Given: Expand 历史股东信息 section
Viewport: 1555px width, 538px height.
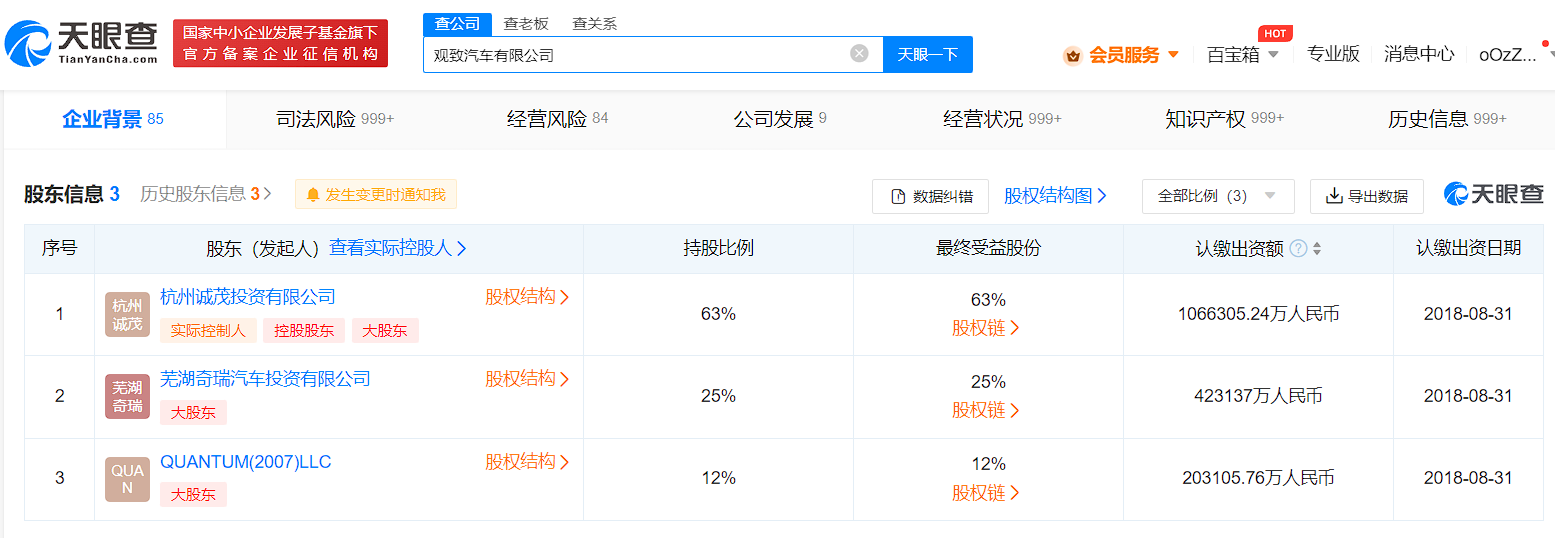Looking at the screenshot, I should (206, 194).
